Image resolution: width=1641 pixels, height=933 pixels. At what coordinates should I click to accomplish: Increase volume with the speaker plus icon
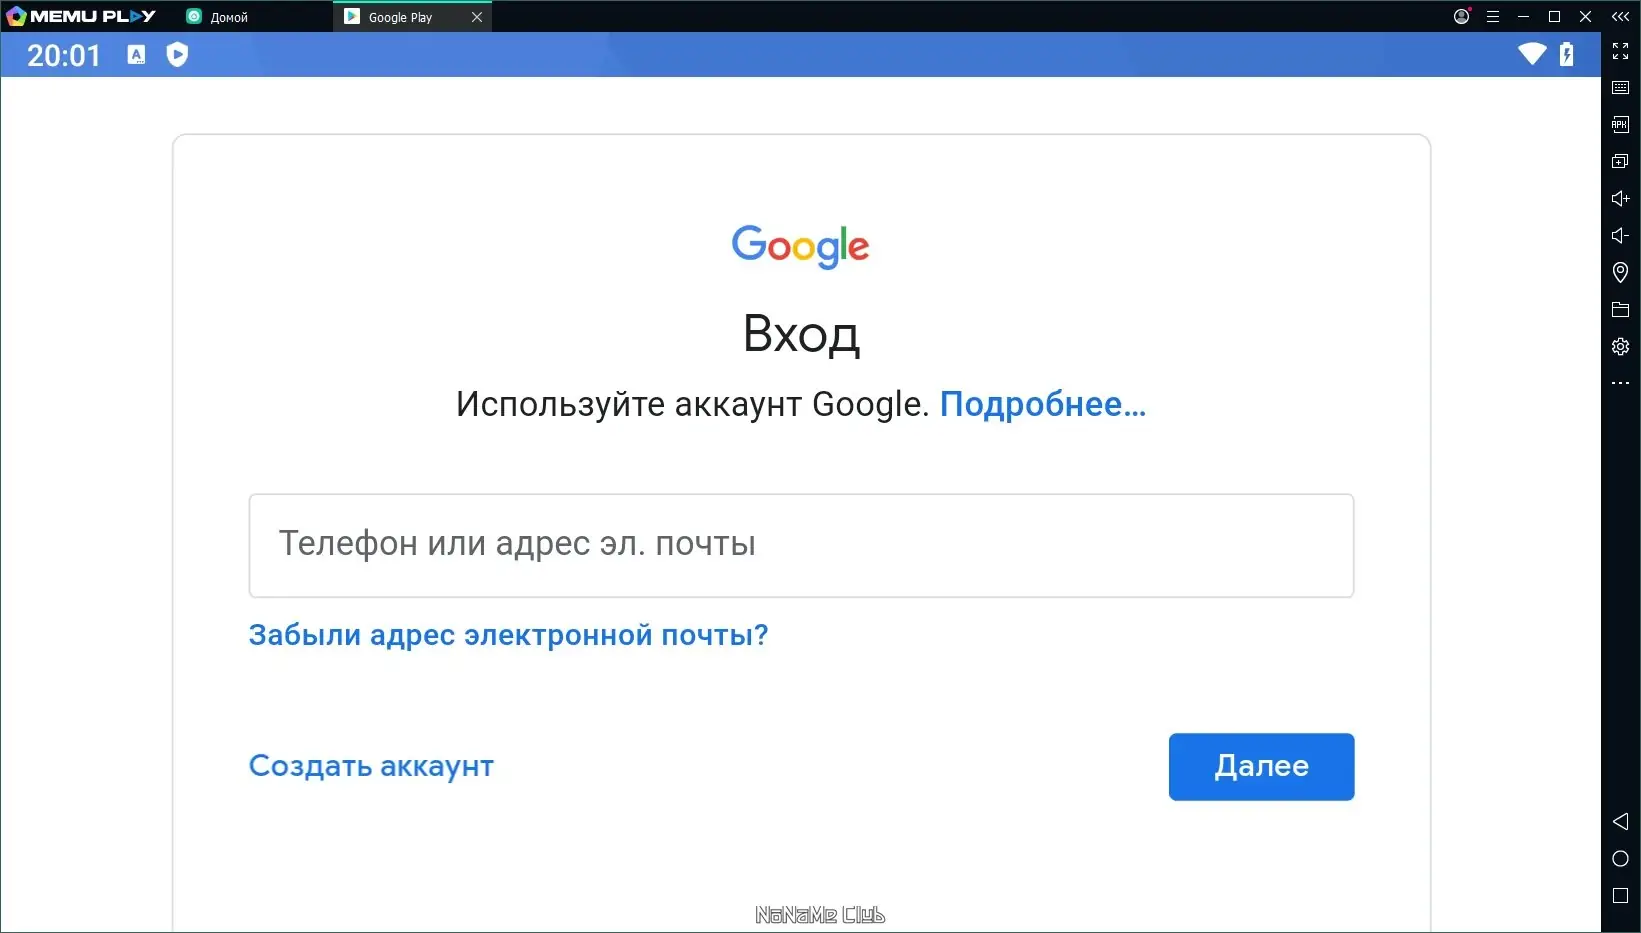click(1620, 199)
